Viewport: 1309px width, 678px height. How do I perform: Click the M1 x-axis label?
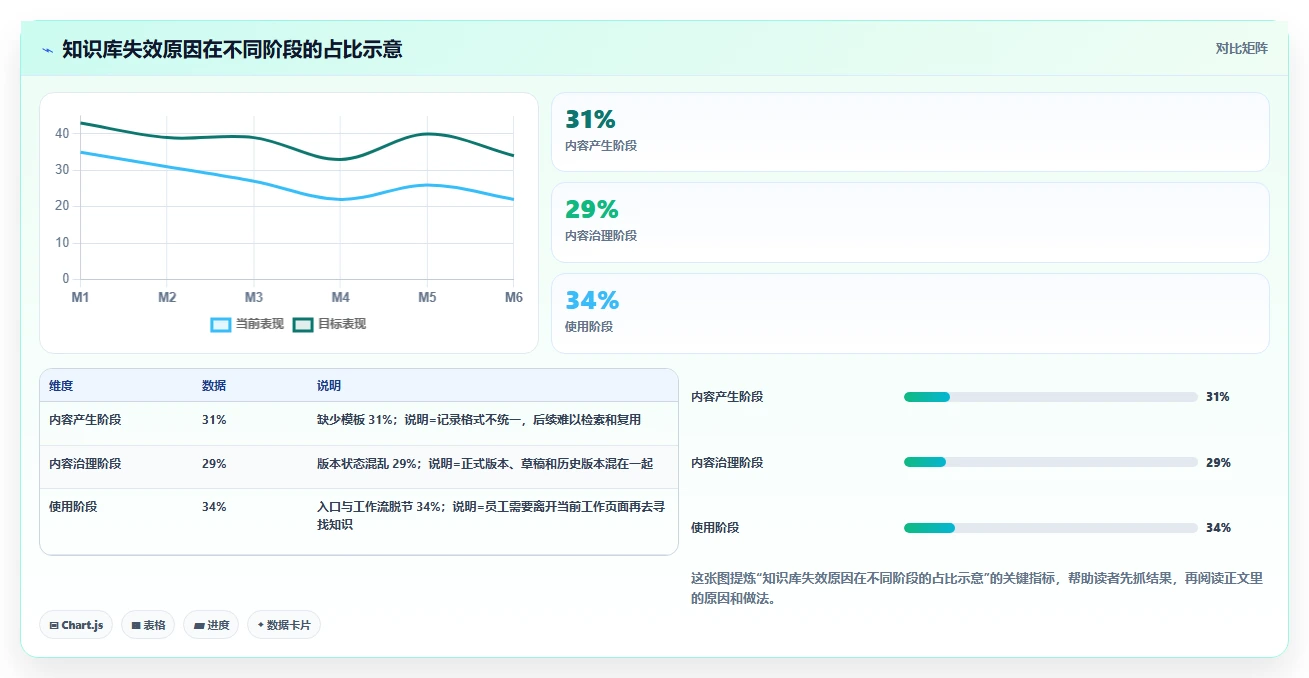80,297
